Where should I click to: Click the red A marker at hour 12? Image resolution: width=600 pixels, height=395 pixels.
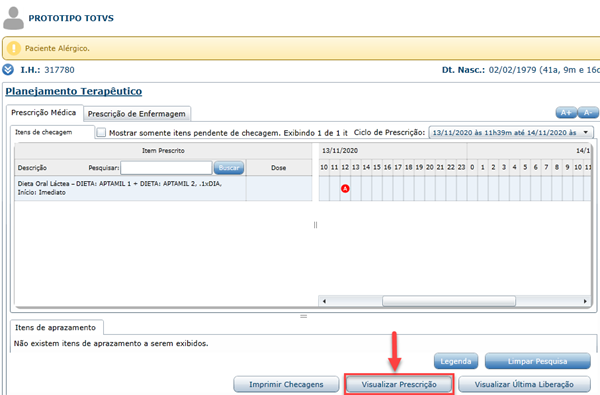click(x=345, y=188)
